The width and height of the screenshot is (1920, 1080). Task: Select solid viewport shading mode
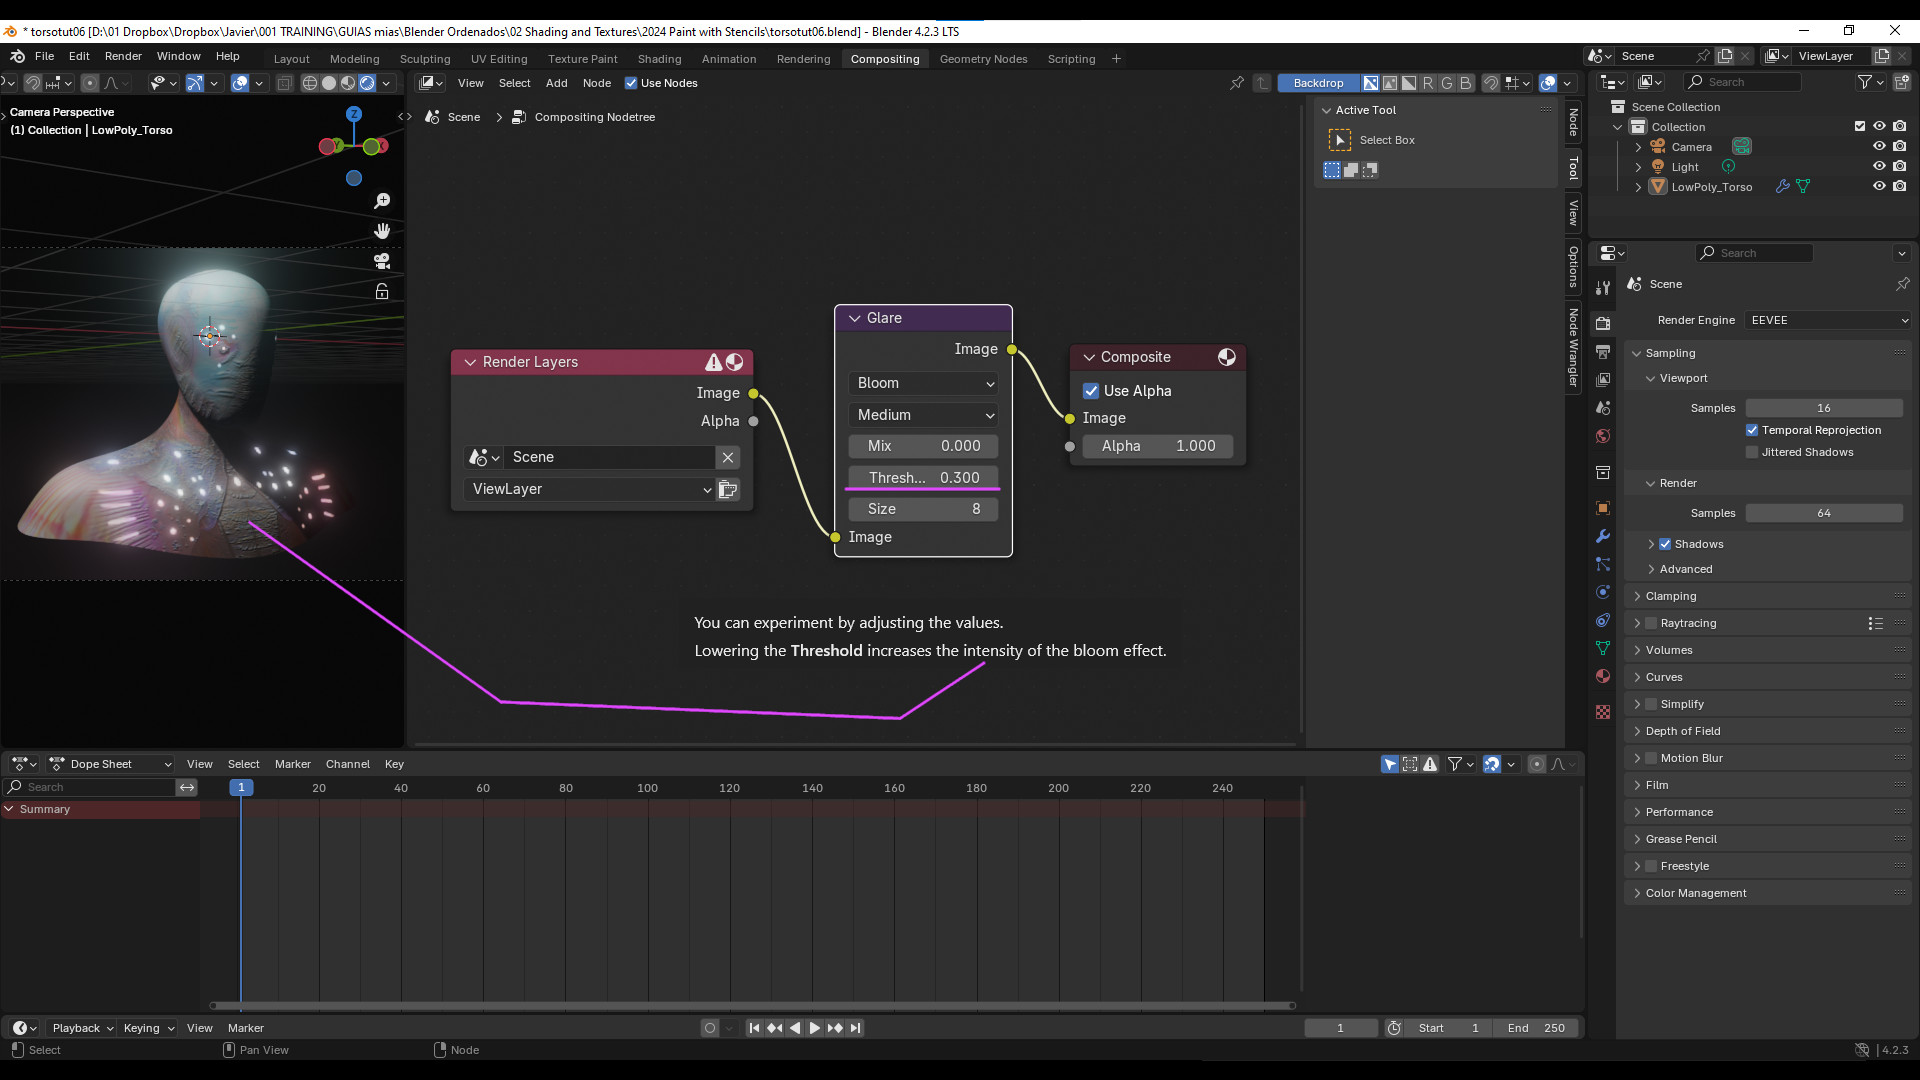[x=329, y=83]
